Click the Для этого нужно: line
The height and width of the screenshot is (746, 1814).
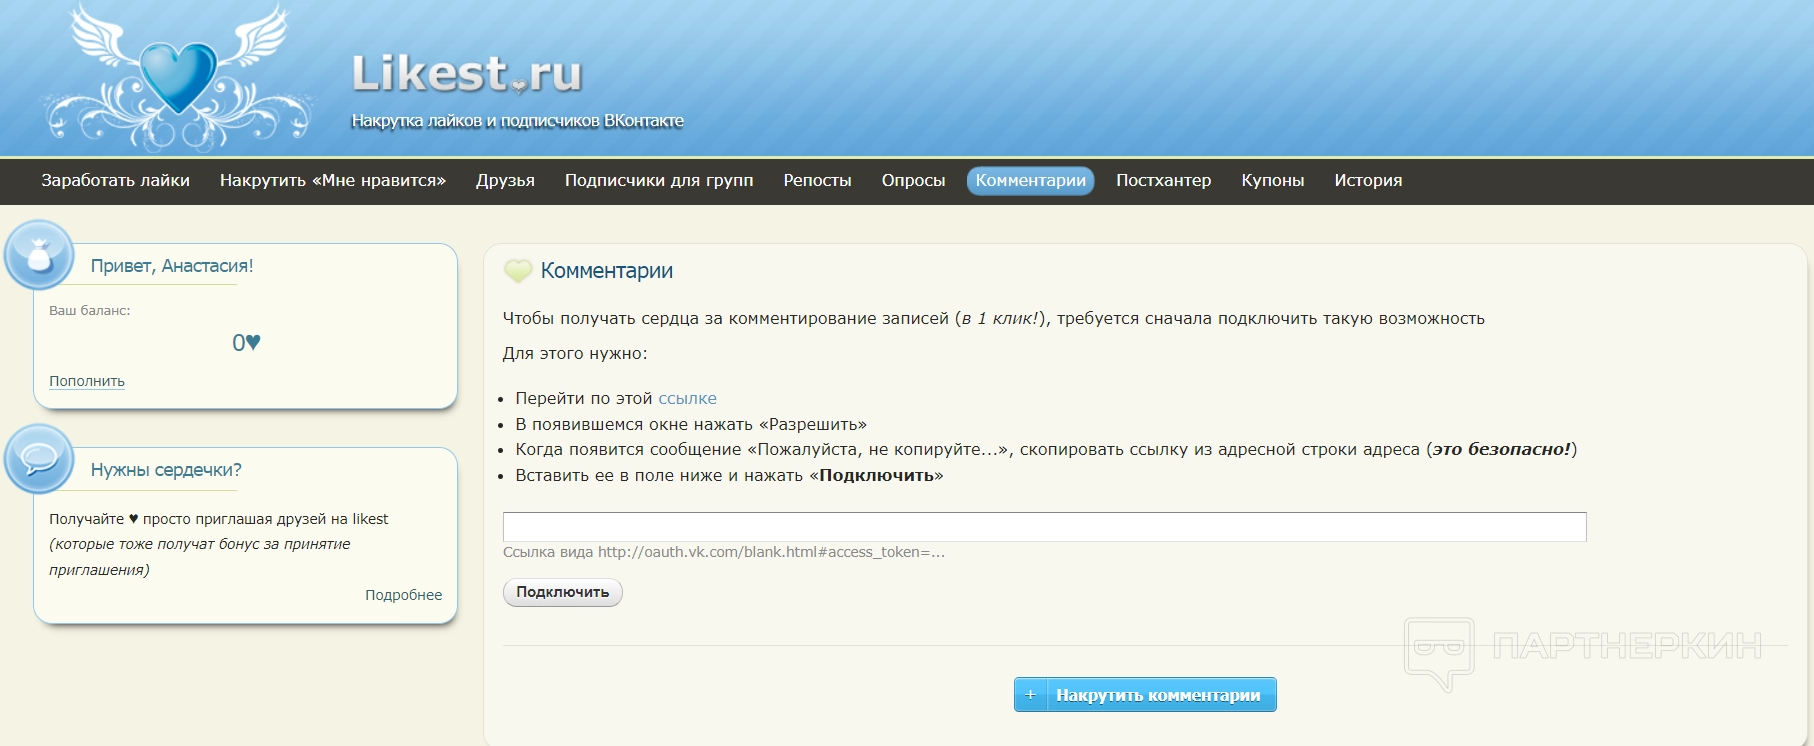[x=575, y=354]
